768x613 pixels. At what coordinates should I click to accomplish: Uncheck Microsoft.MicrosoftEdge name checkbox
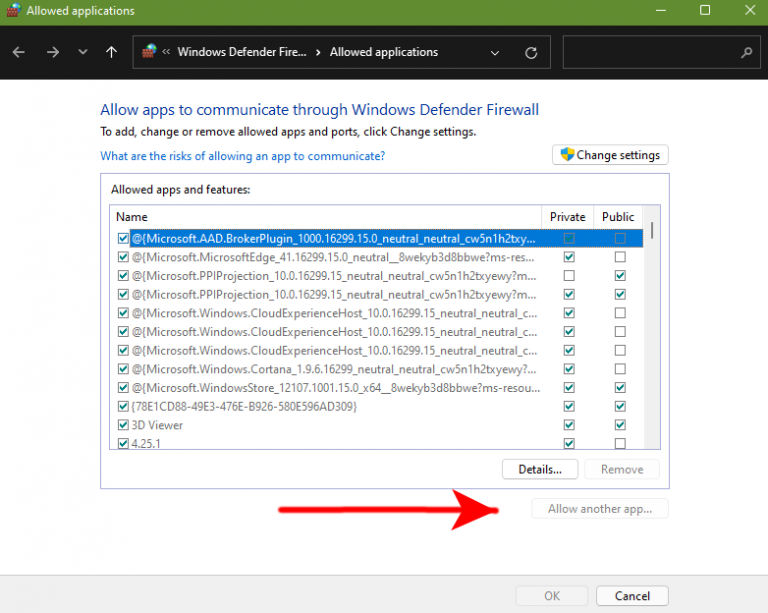pyautogui.click(x=123, y=257)
